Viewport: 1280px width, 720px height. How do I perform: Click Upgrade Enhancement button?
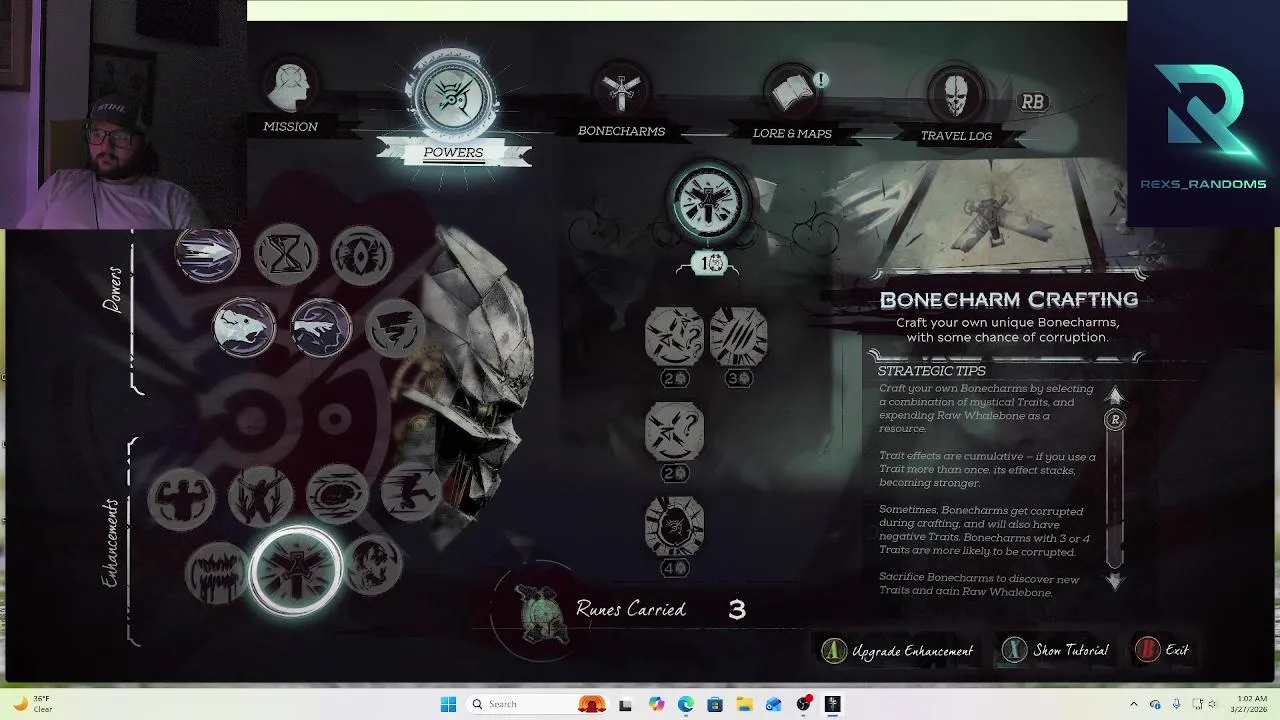898,651
